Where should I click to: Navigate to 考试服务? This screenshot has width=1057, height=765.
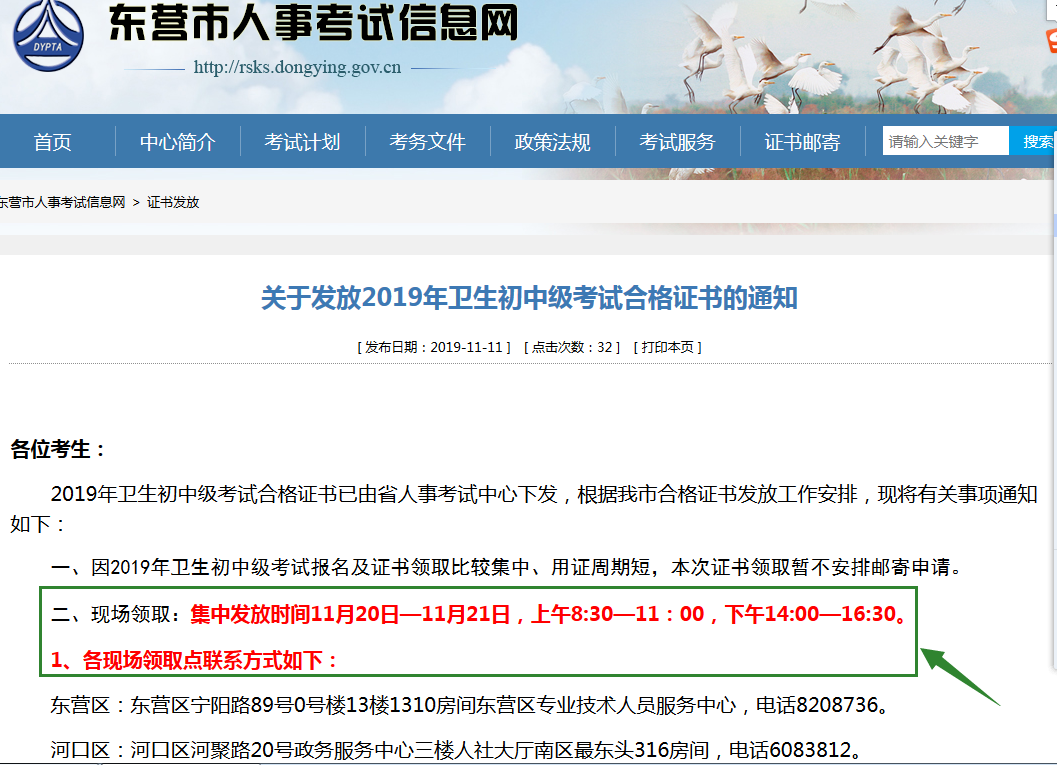677,142
